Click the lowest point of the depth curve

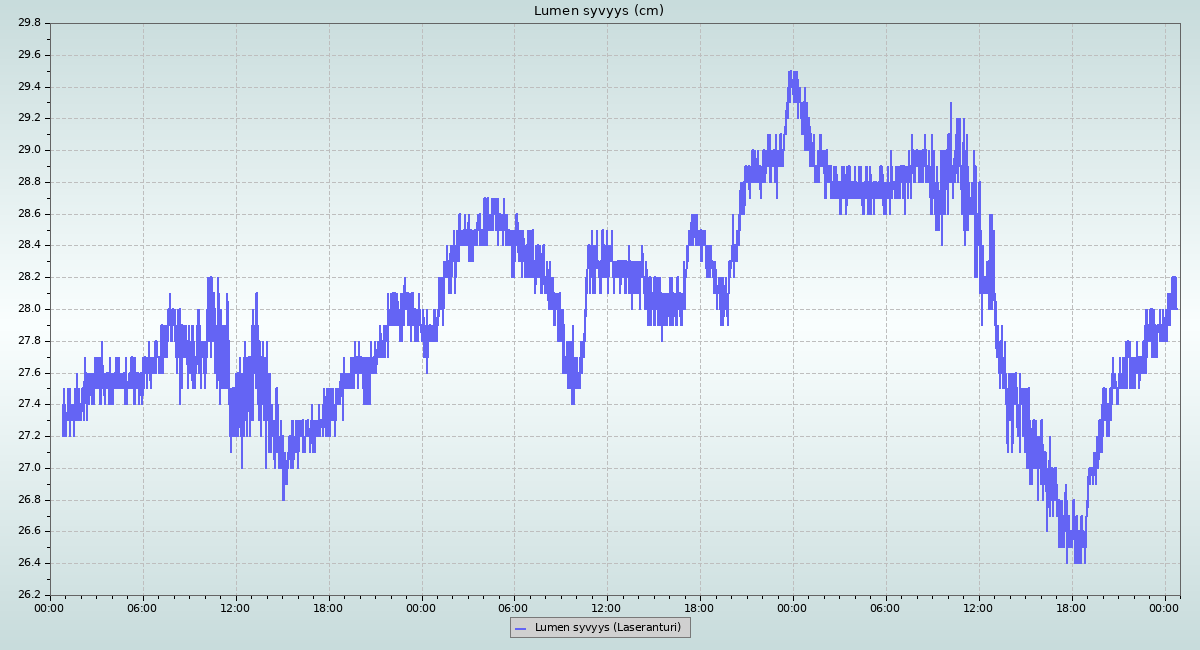[1077, 561]
